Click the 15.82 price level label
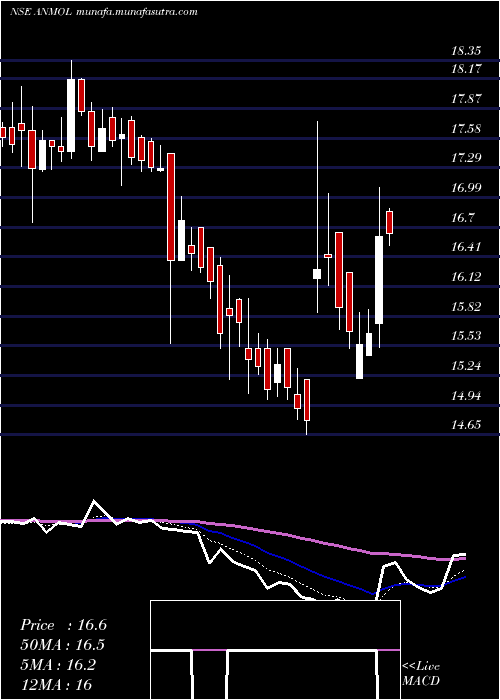Image resolution: width=500 pixels, height=700 pixels. point(466,307)
